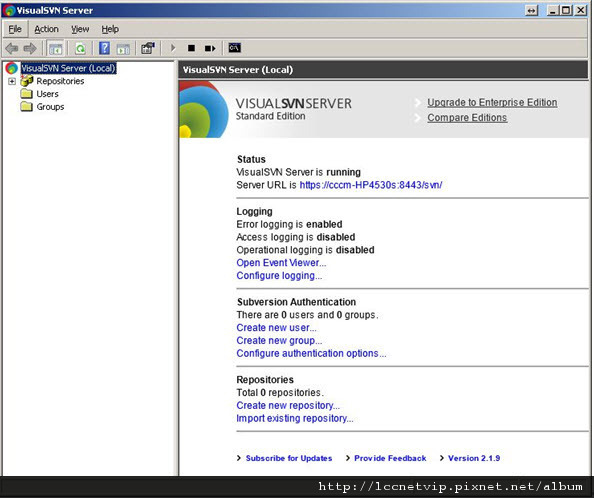Click the Refresh toolbar icon
The height and width of the screenshot is (498, 594).
click(x=80, y=48)
